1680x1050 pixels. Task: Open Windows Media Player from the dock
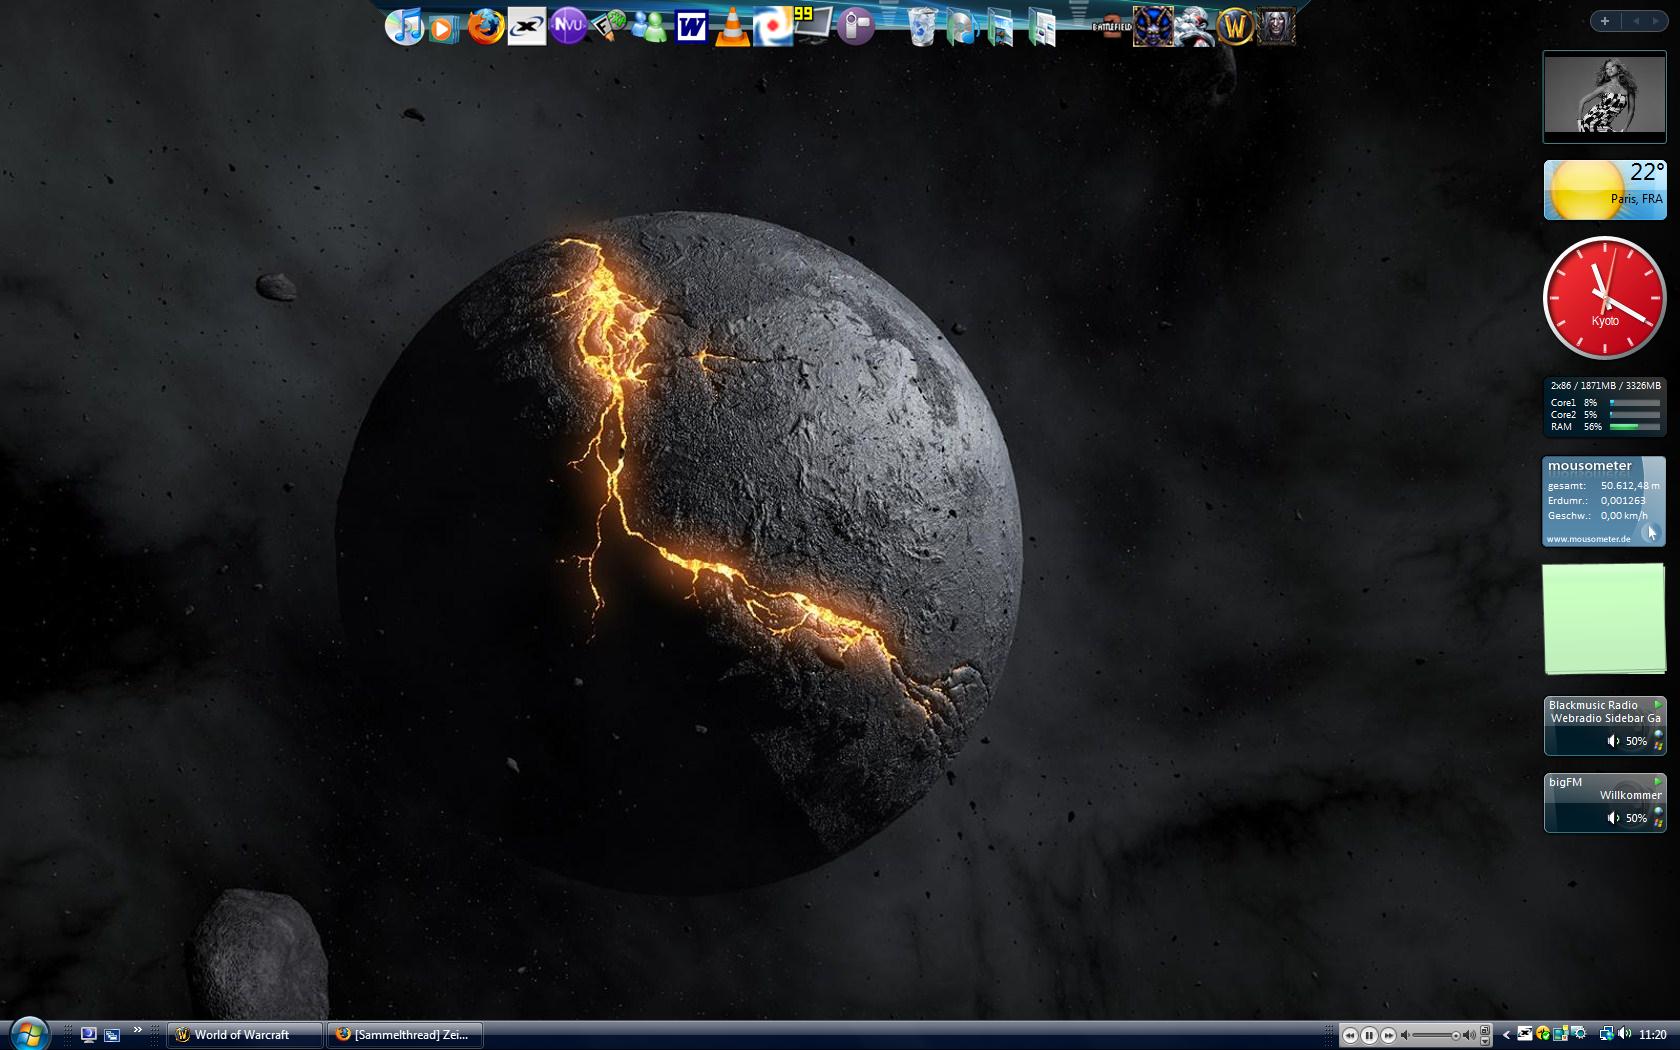[444, 28]
